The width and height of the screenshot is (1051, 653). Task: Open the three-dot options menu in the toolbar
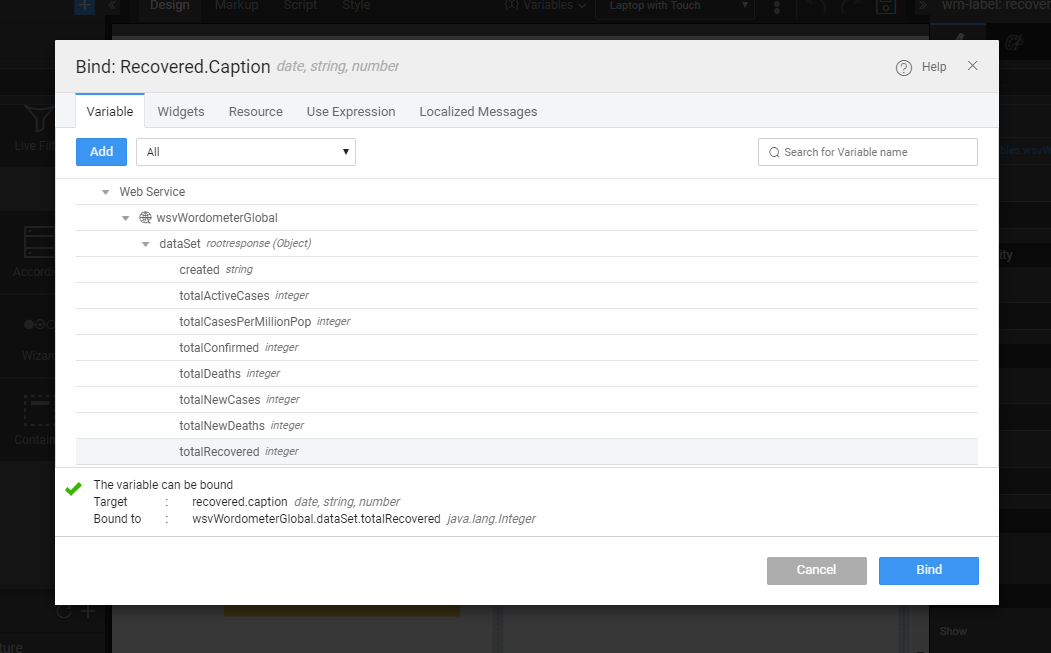coord(777,8)
